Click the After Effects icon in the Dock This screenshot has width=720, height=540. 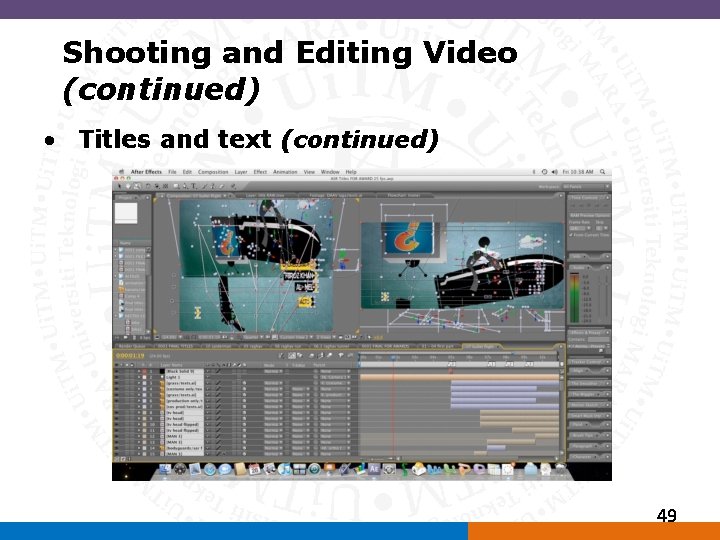coord(374,469)
